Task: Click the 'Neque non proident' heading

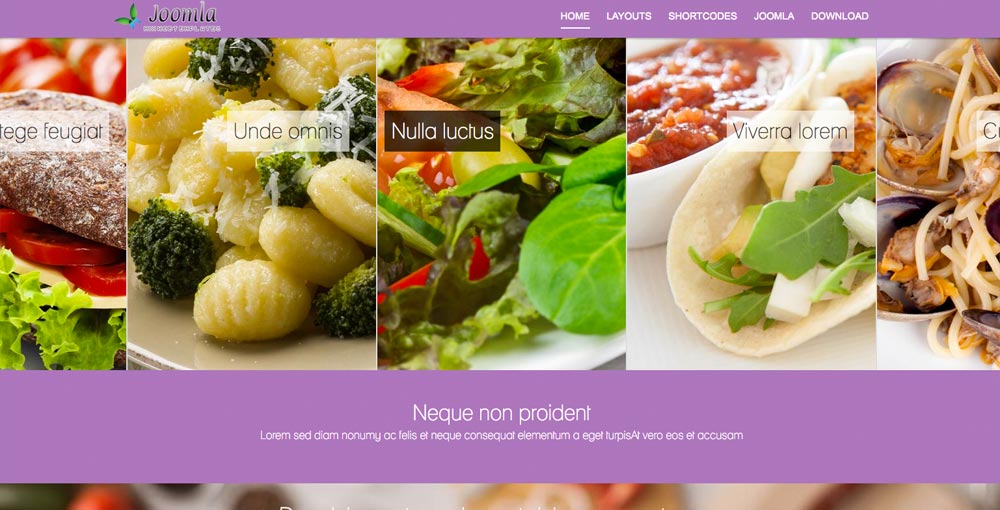Action: tap(501, 413)
